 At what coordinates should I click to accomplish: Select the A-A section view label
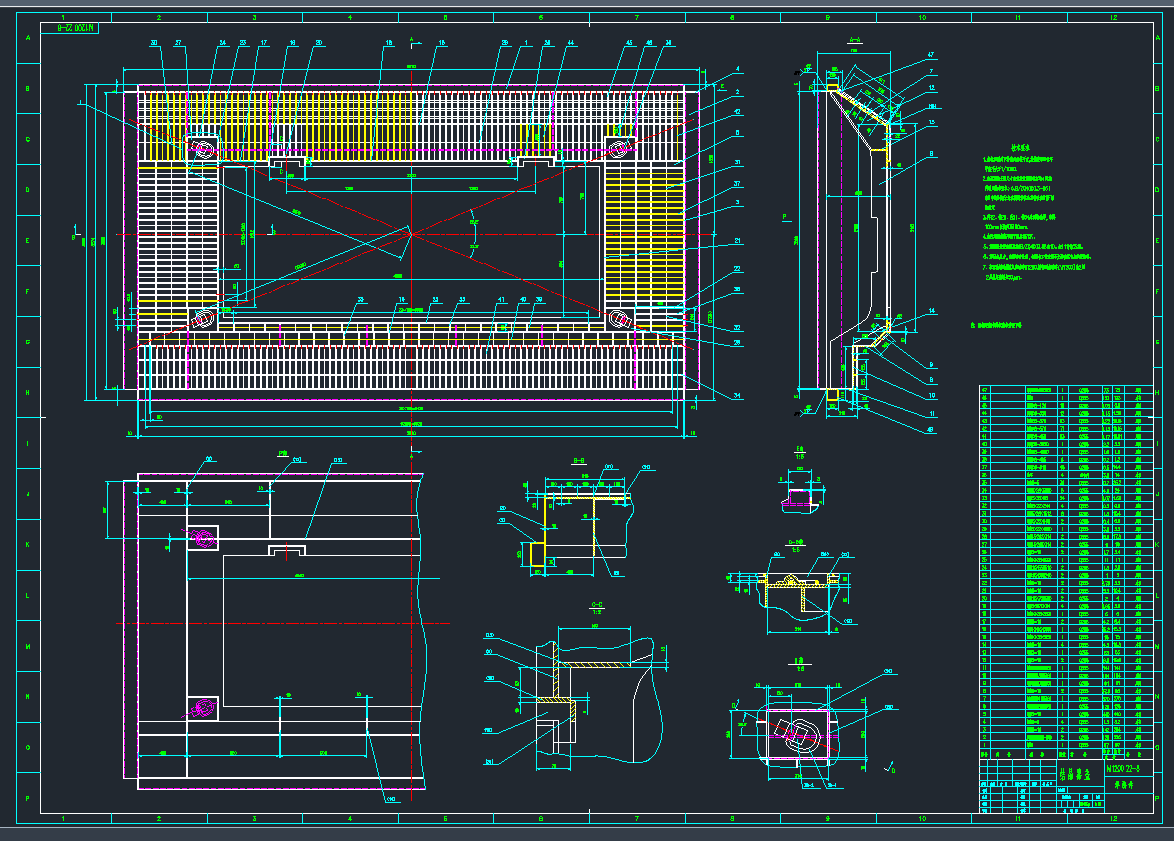point(854,40)
